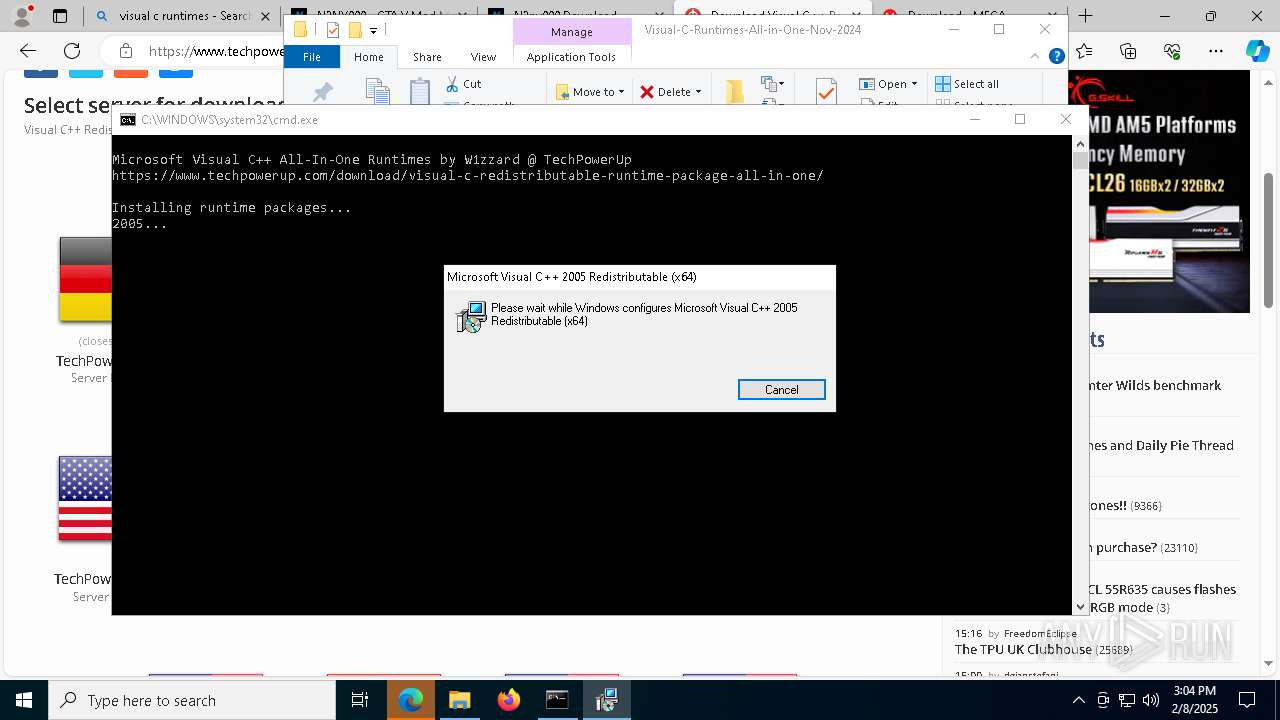Click Select all in Explorer ribbon
The height and width of the screenshot is (720, 1280).
click(x=967, y=84)
